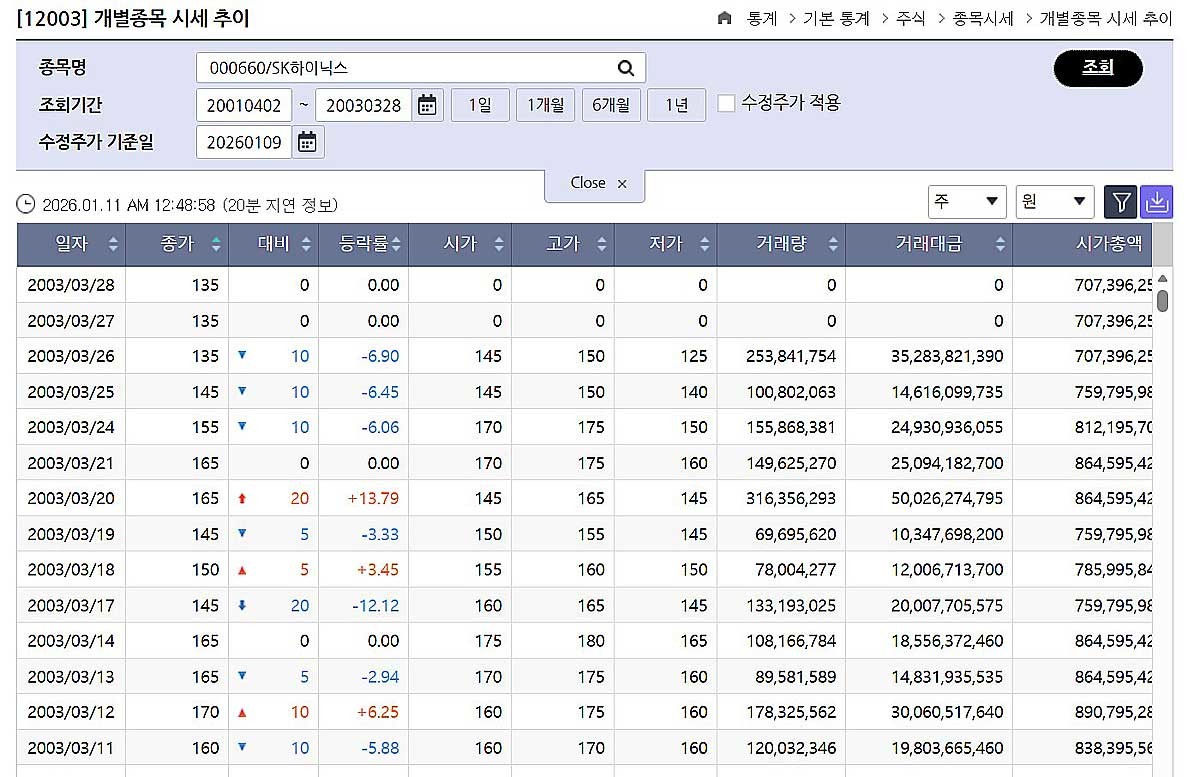Image resolution: width=1200 pixels, height=777 pixels.
Task: Click 등락률 value +3.45
Action: click(378, 569)
